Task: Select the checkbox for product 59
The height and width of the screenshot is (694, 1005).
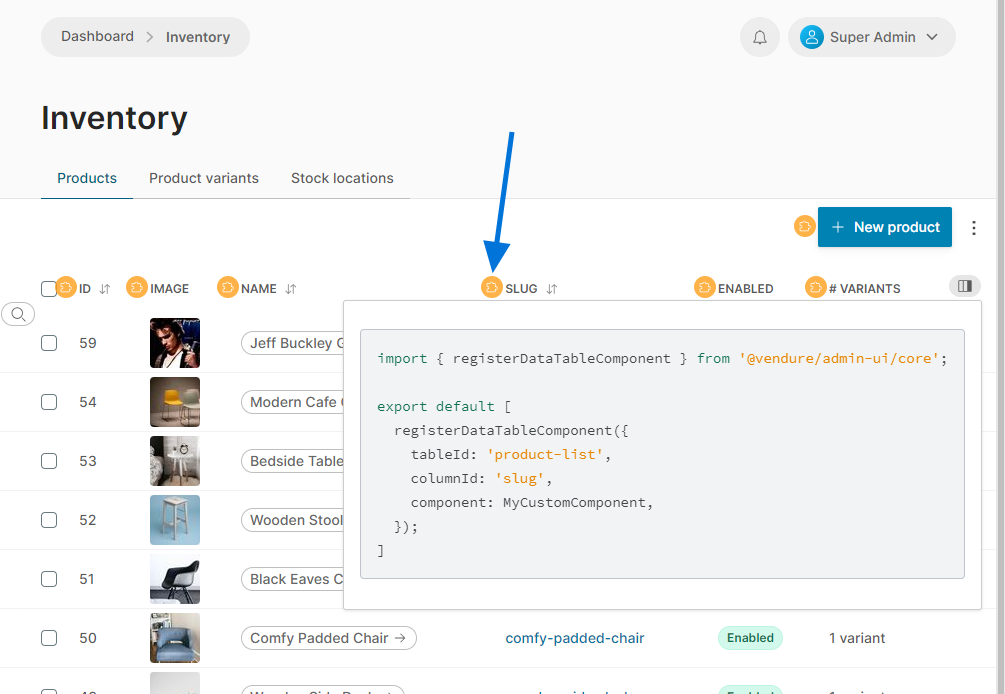Action: point(49,343)
